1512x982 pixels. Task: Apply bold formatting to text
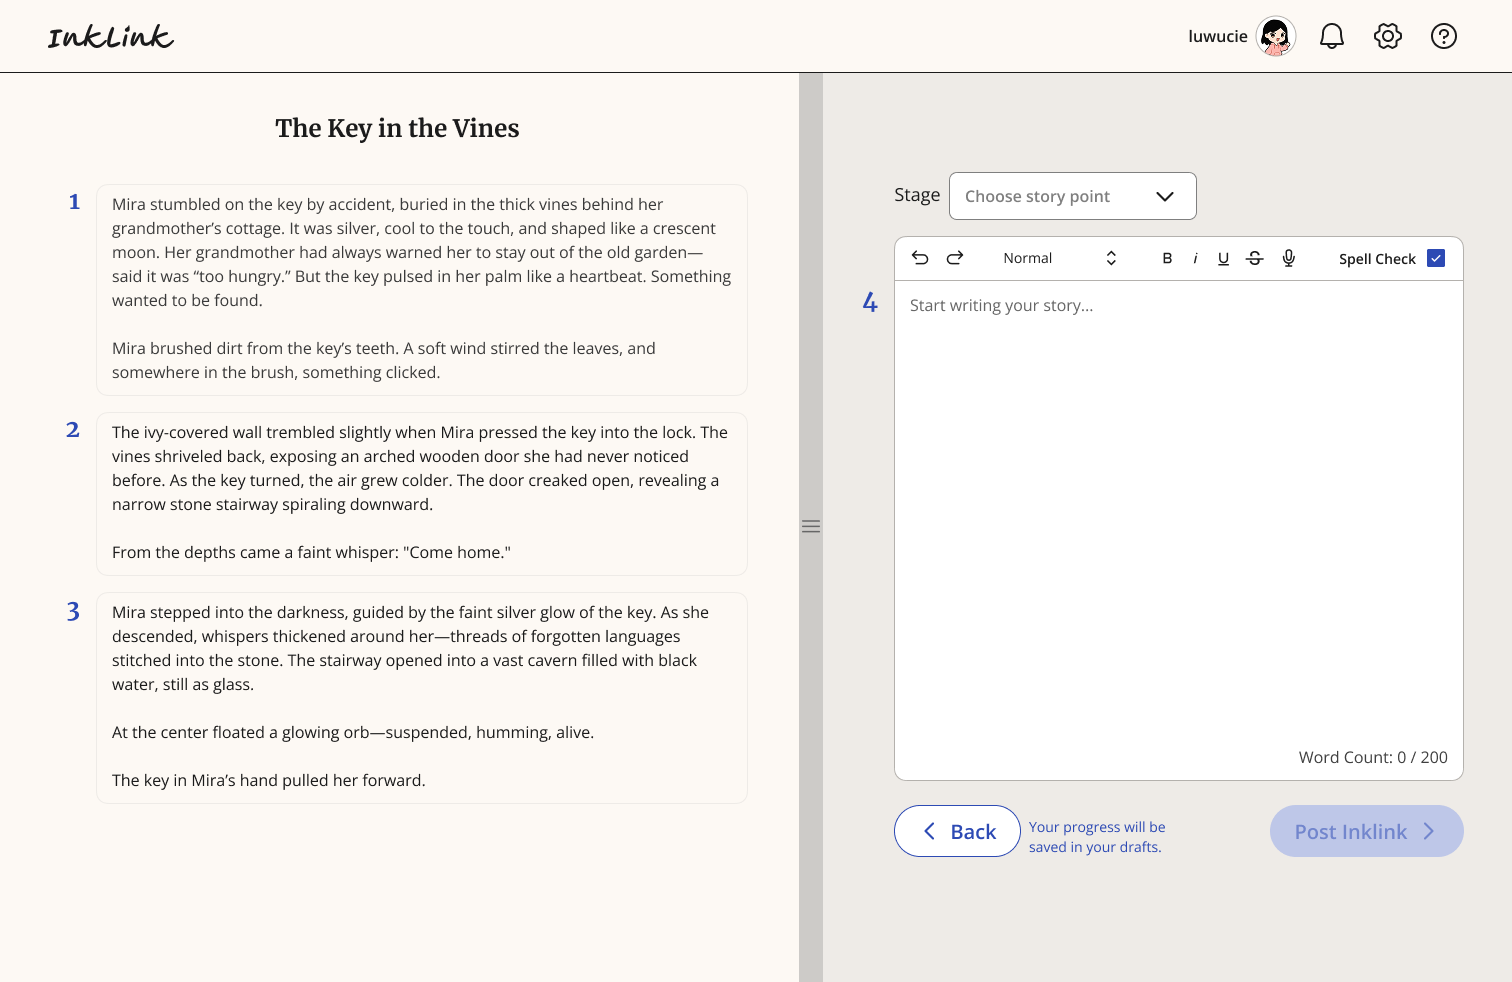point(1167,258)
